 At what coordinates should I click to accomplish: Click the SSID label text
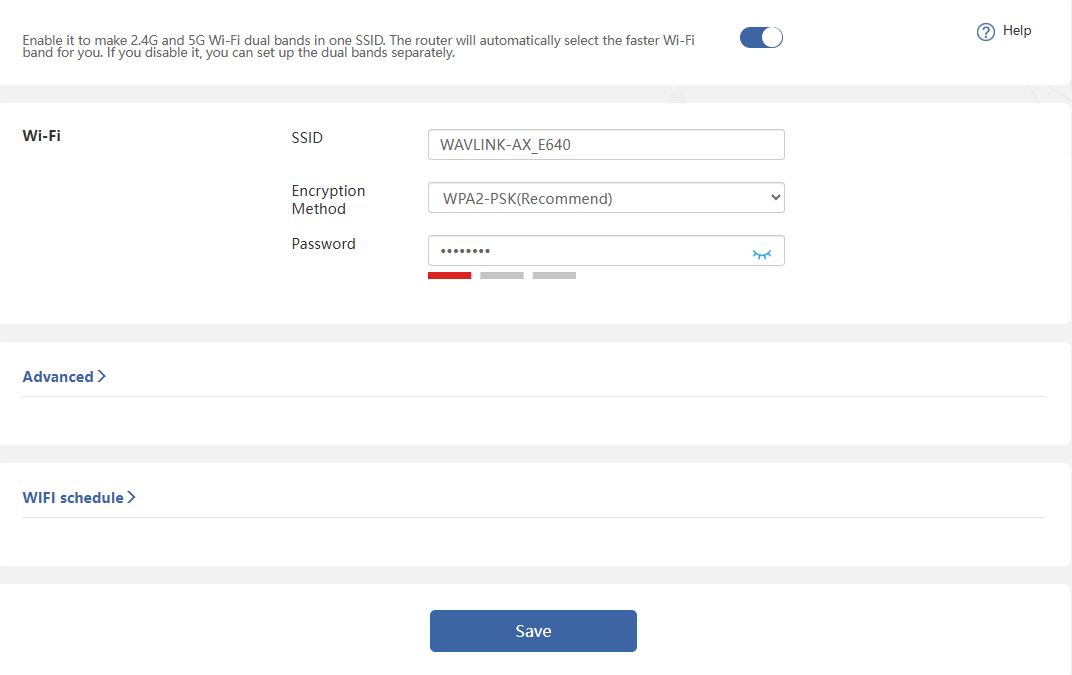(x=307, y=138)
